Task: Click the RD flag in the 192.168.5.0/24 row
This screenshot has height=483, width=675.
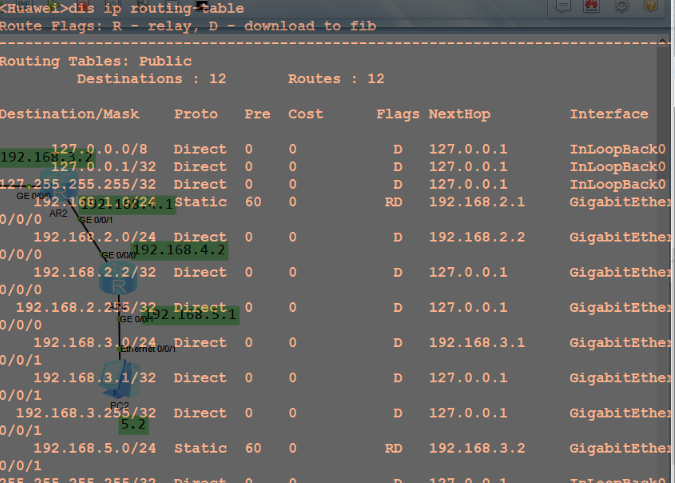Action: coord(393,449)
